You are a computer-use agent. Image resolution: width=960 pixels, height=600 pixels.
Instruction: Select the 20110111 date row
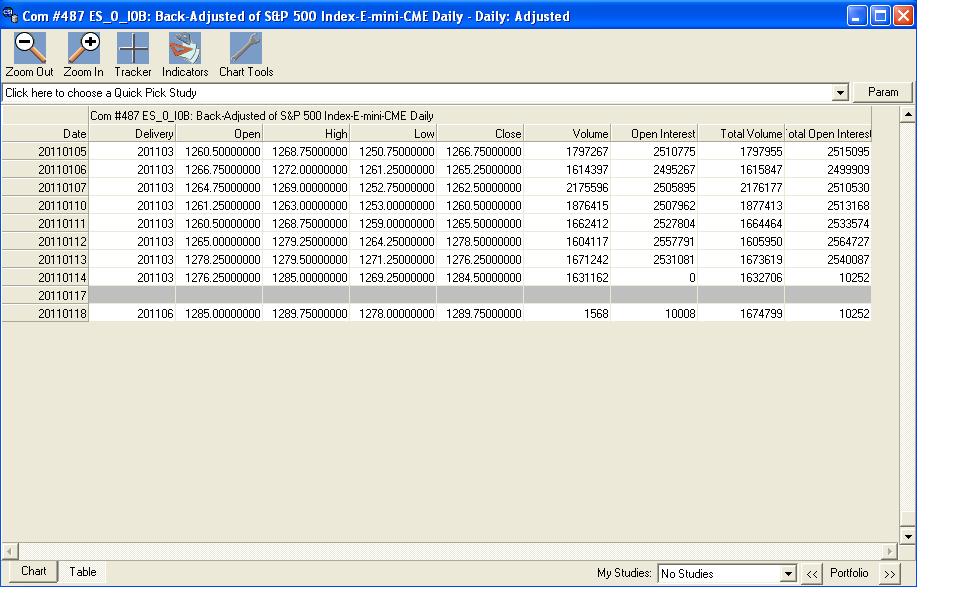pyautogui.click(x=45, y=223)
